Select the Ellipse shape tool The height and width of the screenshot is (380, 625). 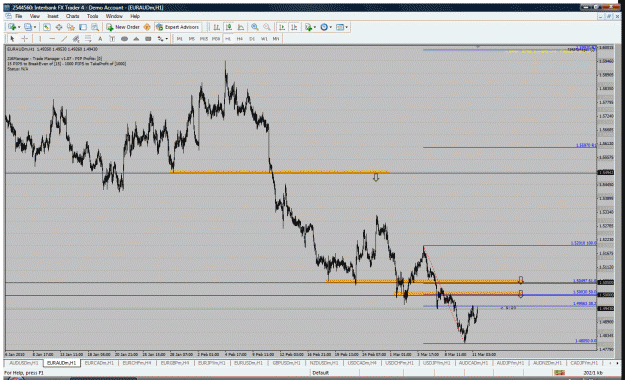coord(124,39)
